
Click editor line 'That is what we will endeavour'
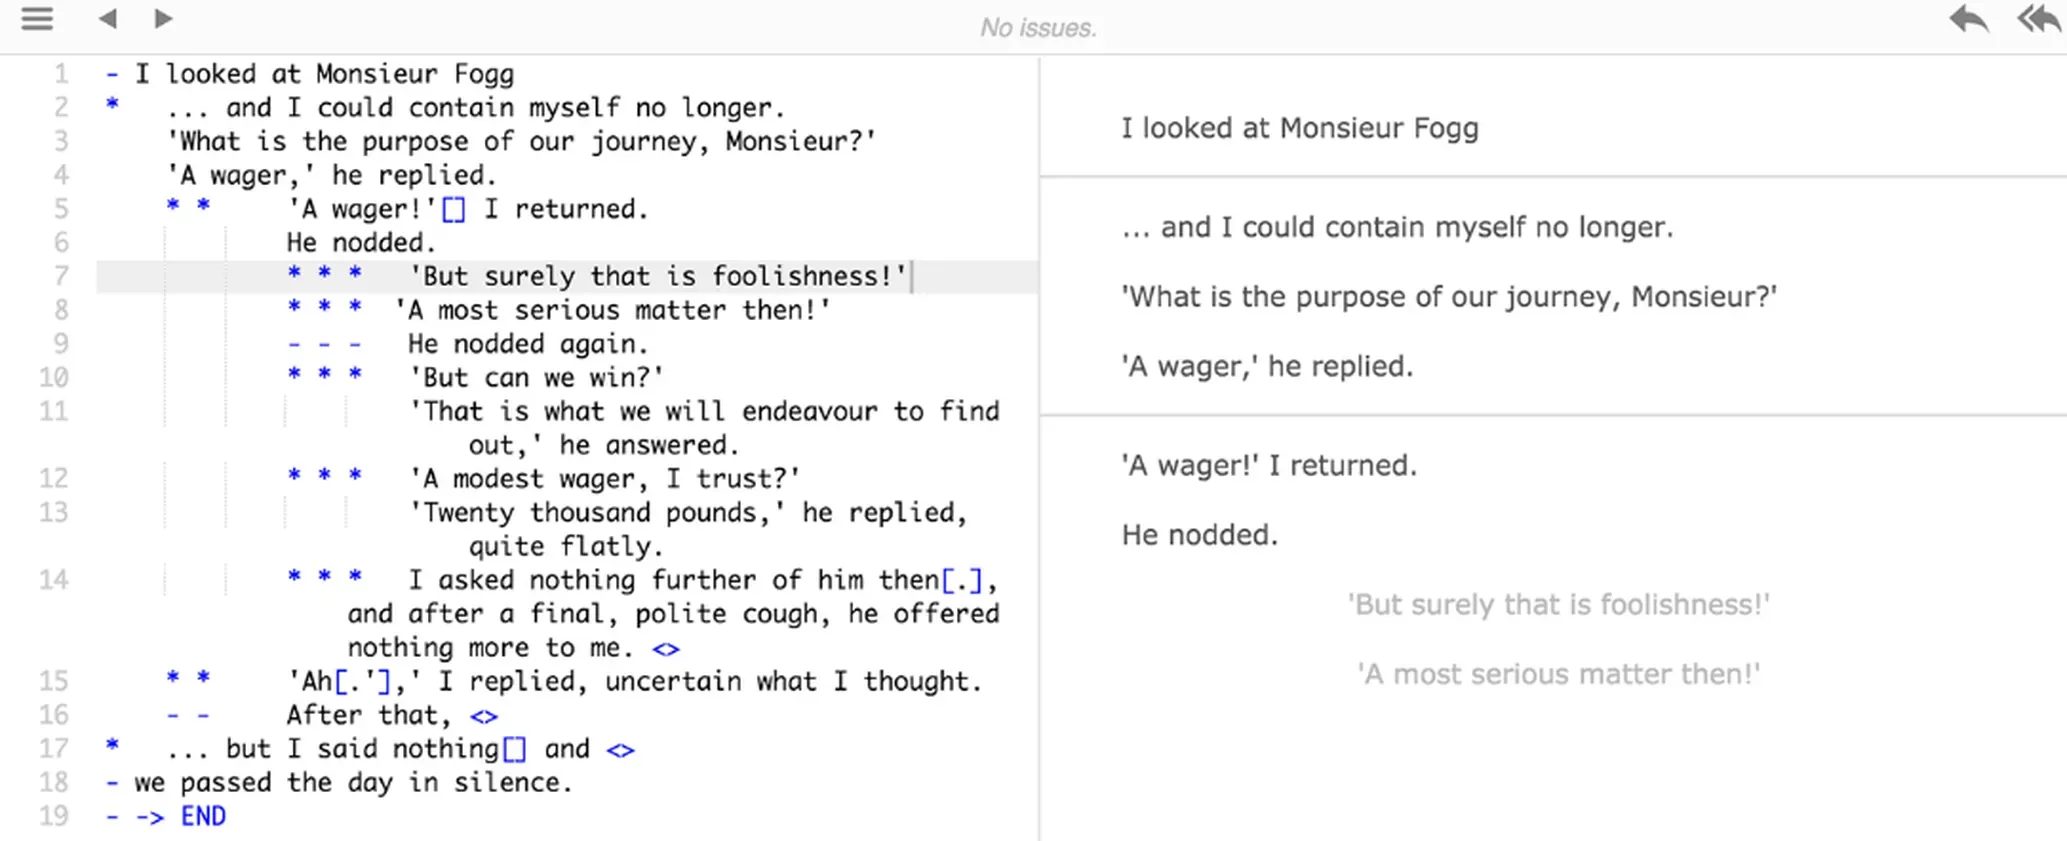click(704, 428)
